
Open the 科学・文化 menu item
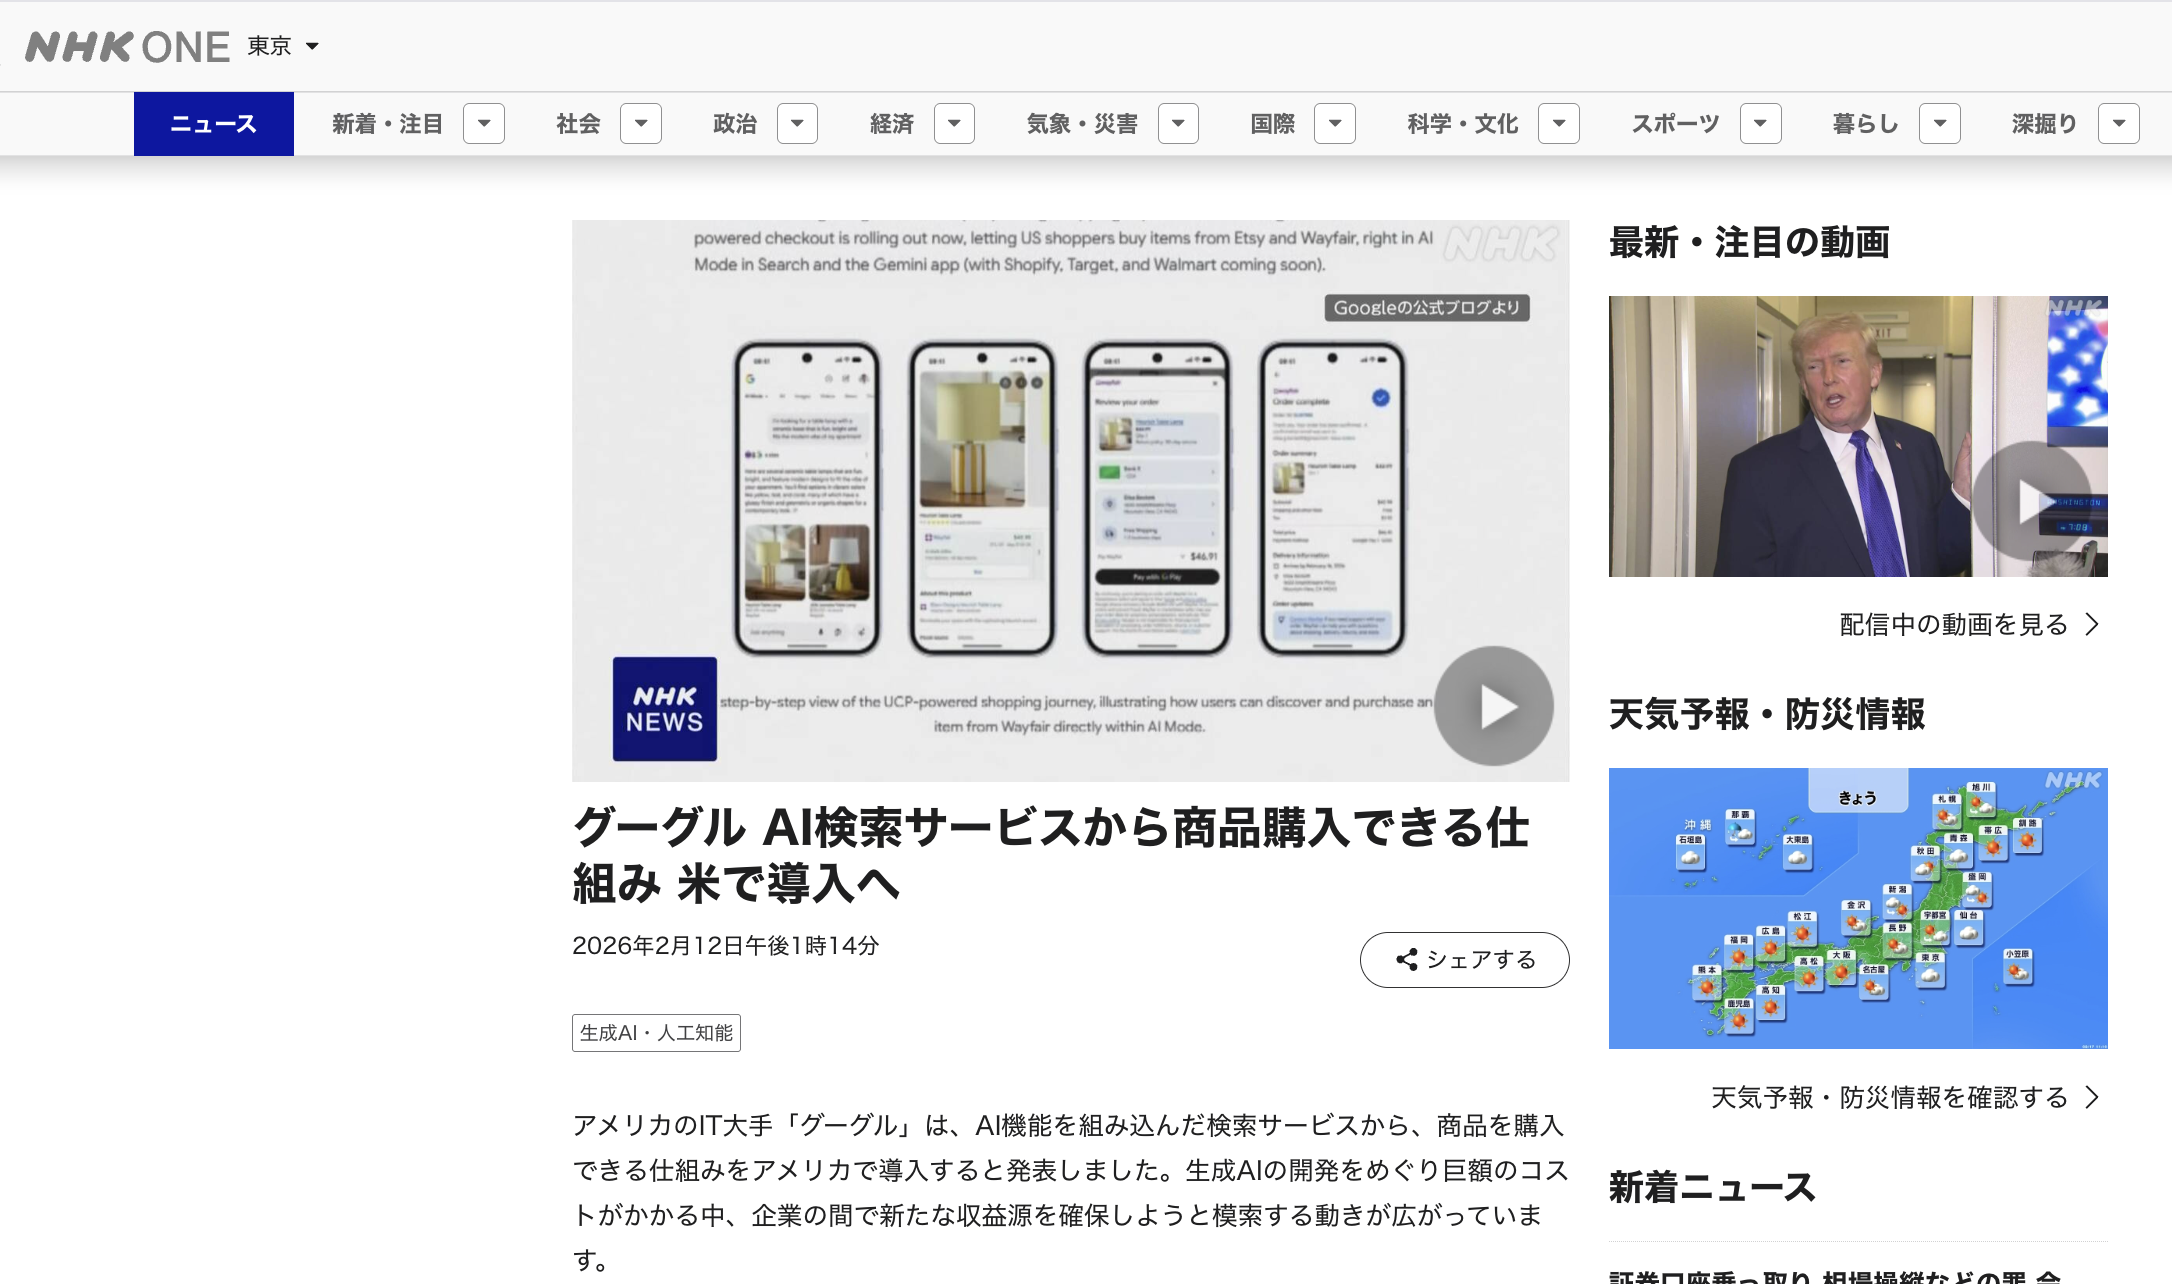coord(1462,124)
